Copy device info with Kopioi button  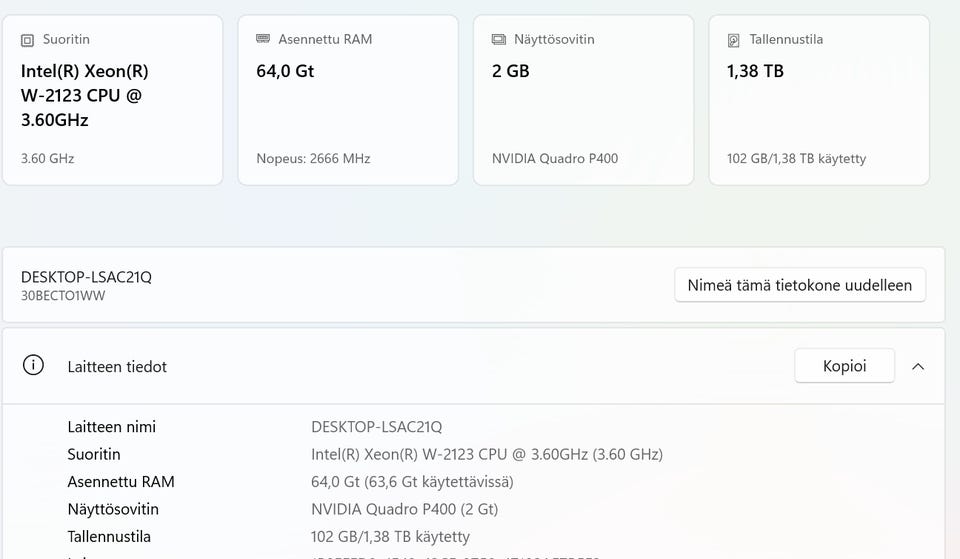tap(844, 366)
